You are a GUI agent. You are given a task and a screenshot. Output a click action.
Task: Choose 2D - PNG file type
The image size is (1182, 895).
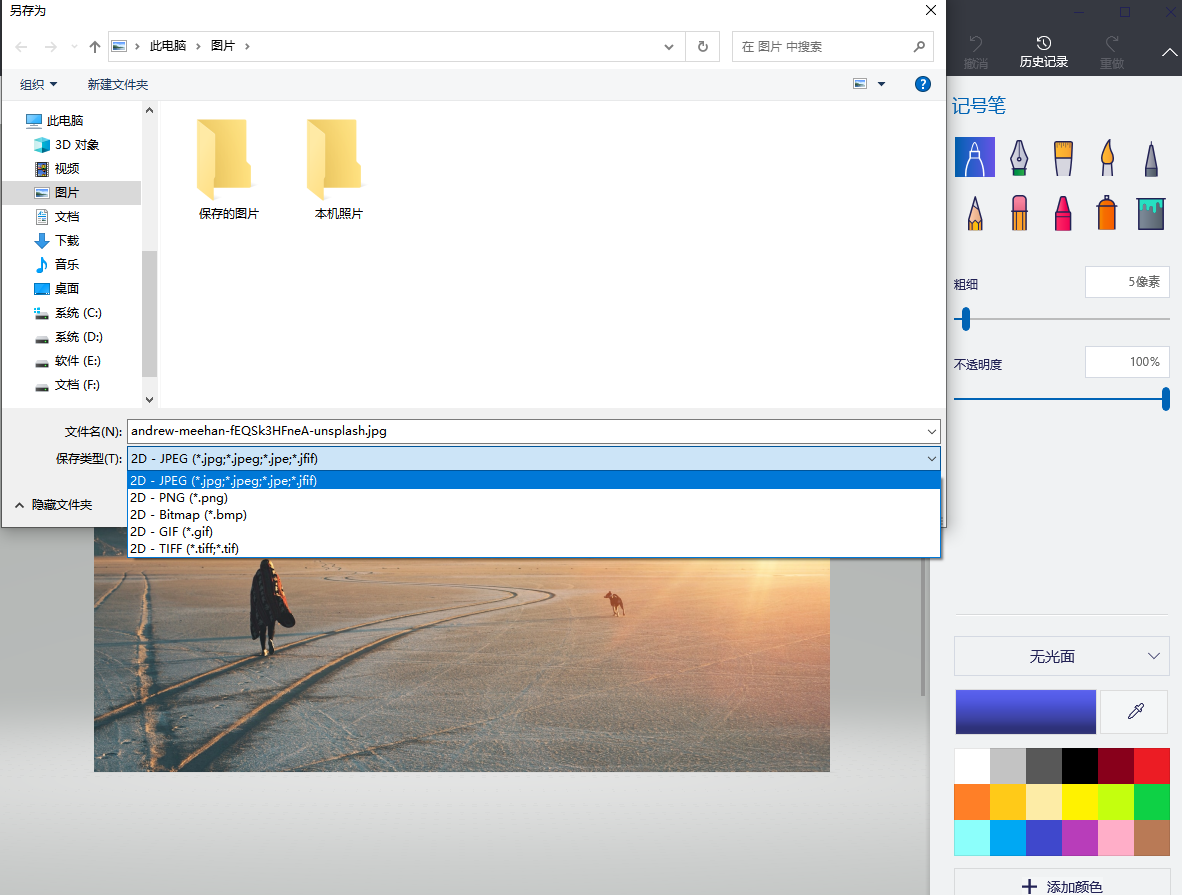click(534, 498)
